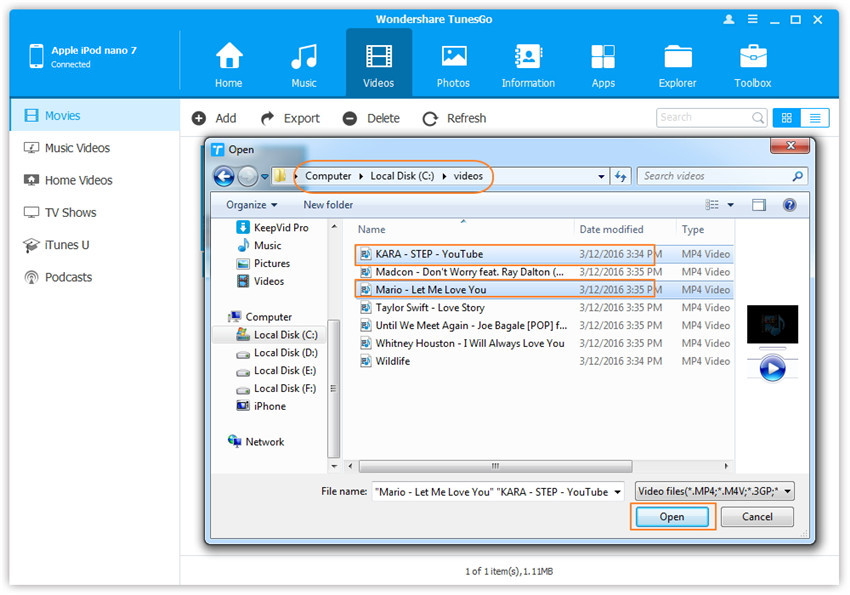
Task: Open the Explorer folder icon
Action: 677,57
